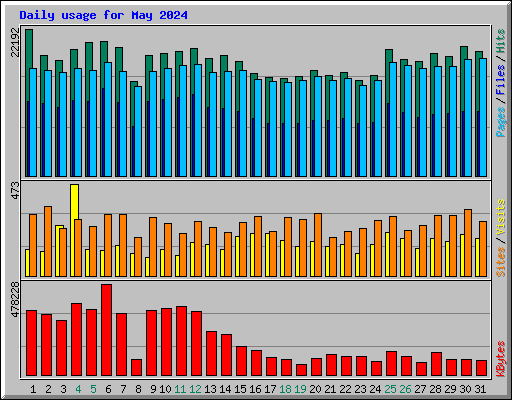Click the green weekend day 12 label

point(195,389)
